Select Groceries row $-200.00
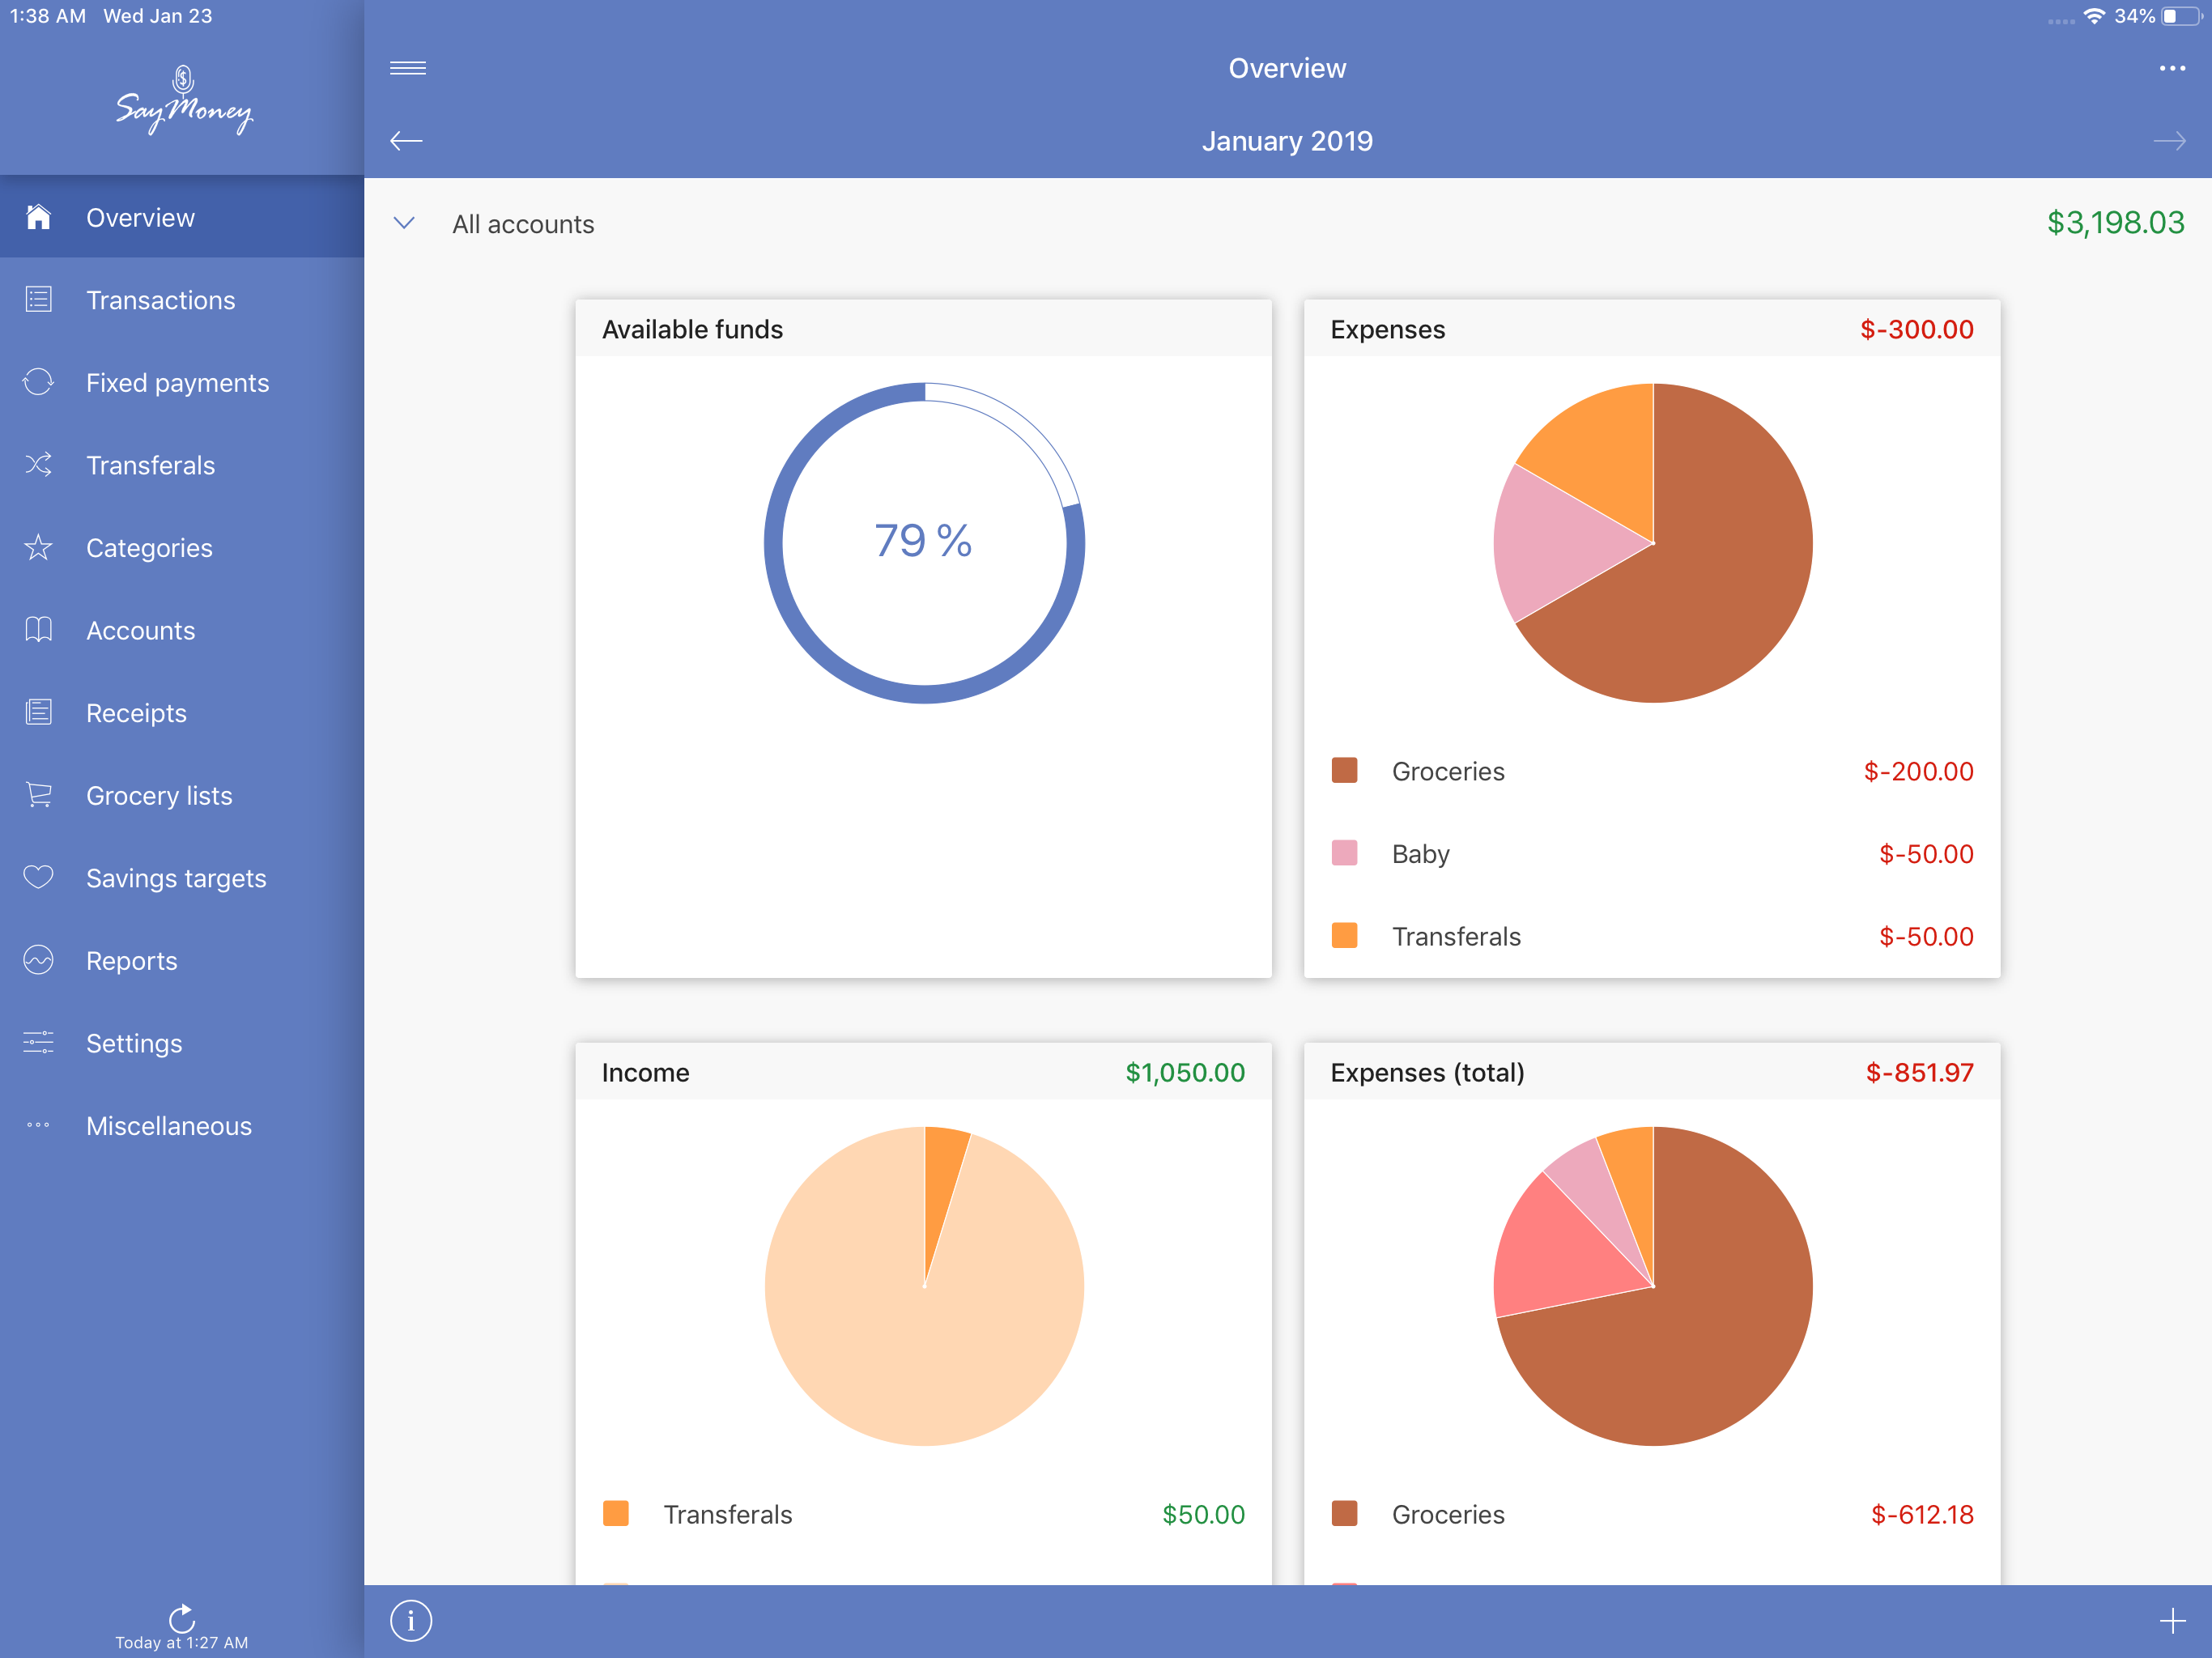 (1652, 771)
